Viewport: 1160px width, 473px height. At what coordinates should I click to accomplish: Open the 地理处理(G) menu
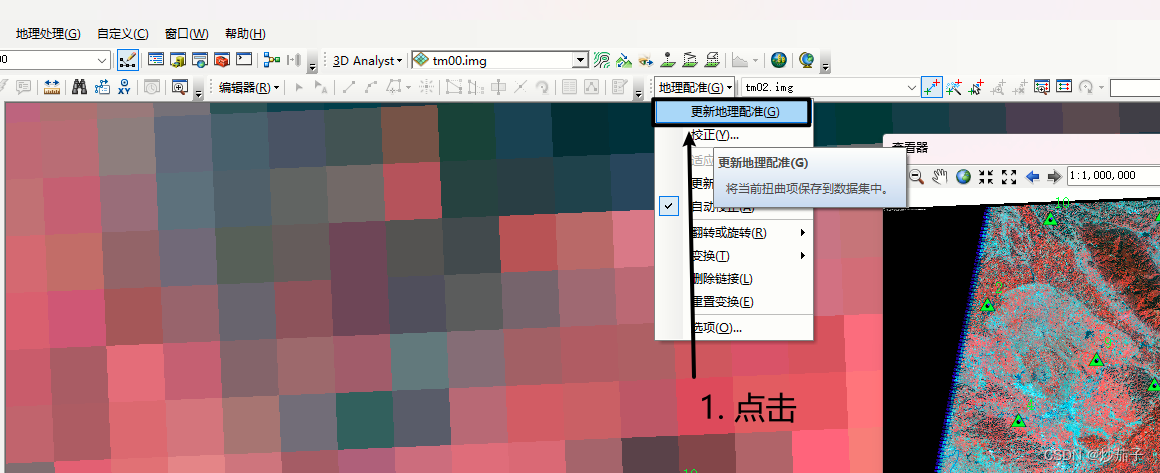pos(48,33)
